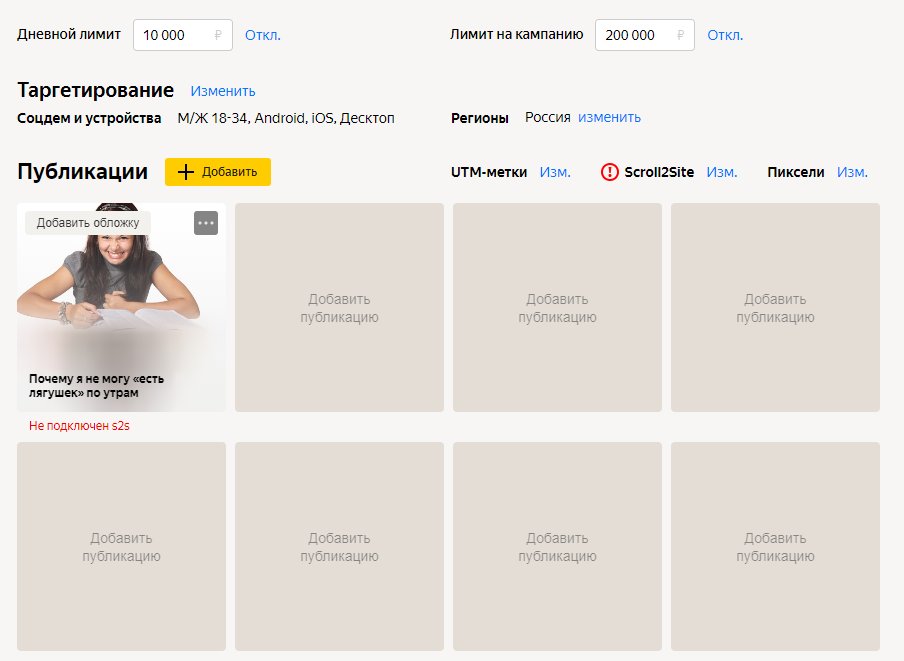
Task: Focus the Лимит на кампанию input field
Action: pos(636,35)
